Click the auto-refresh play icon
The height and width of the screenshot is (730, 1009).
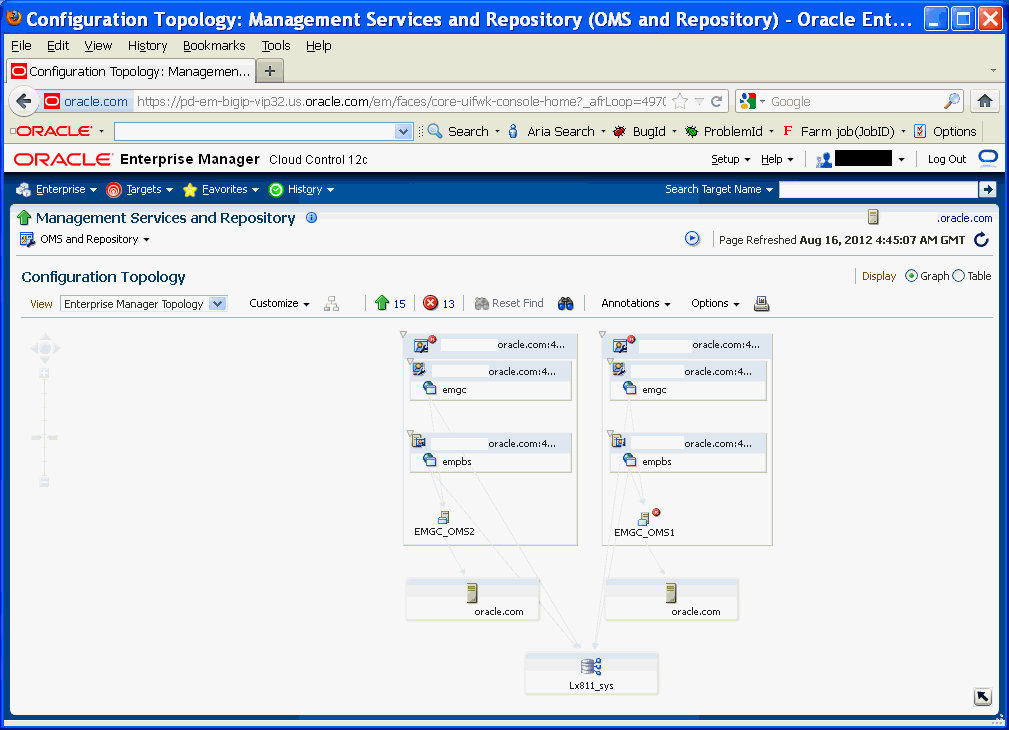pos(692,239)
